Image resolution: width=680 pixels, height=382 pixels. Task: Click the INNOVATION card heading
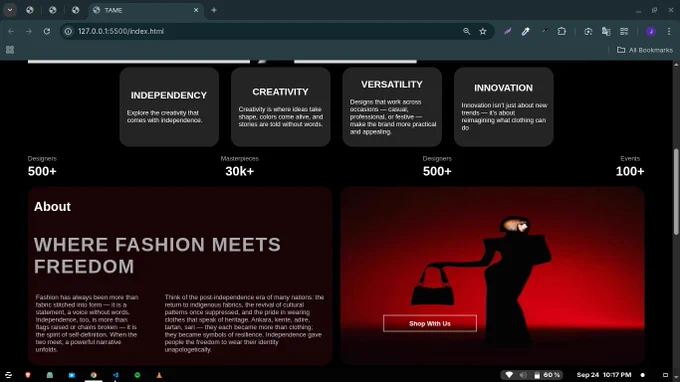click(503, 88)
